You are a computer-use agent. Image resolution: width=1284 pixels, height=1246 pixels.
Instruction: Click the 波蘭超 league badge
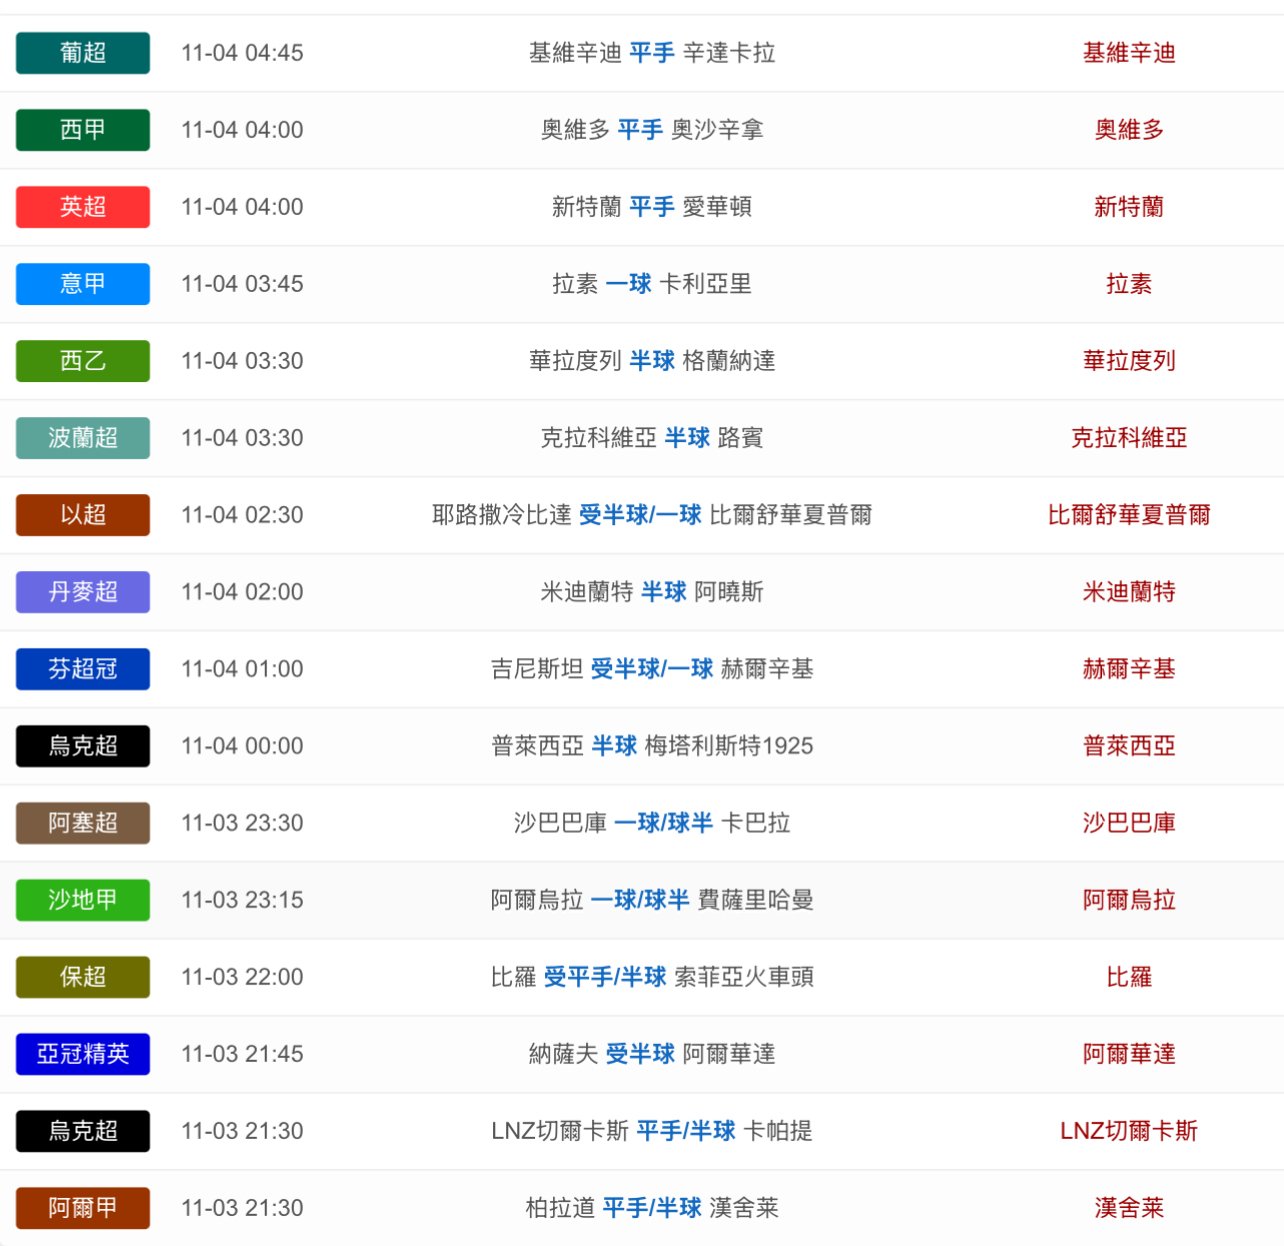tap(83, 438)
